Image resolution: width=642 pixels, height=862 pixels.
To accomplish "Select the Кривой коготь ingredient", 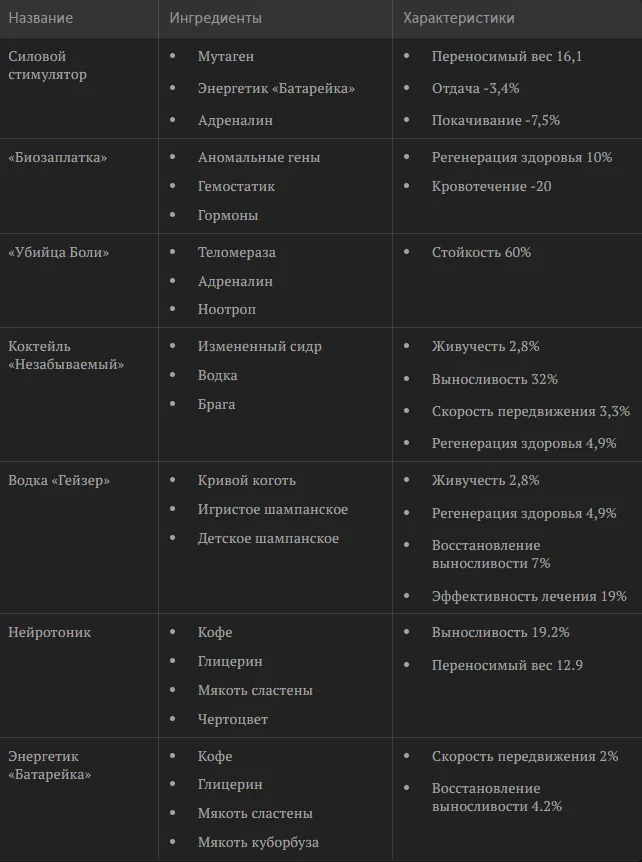I will pyautogui.click(x=247, y=480).
